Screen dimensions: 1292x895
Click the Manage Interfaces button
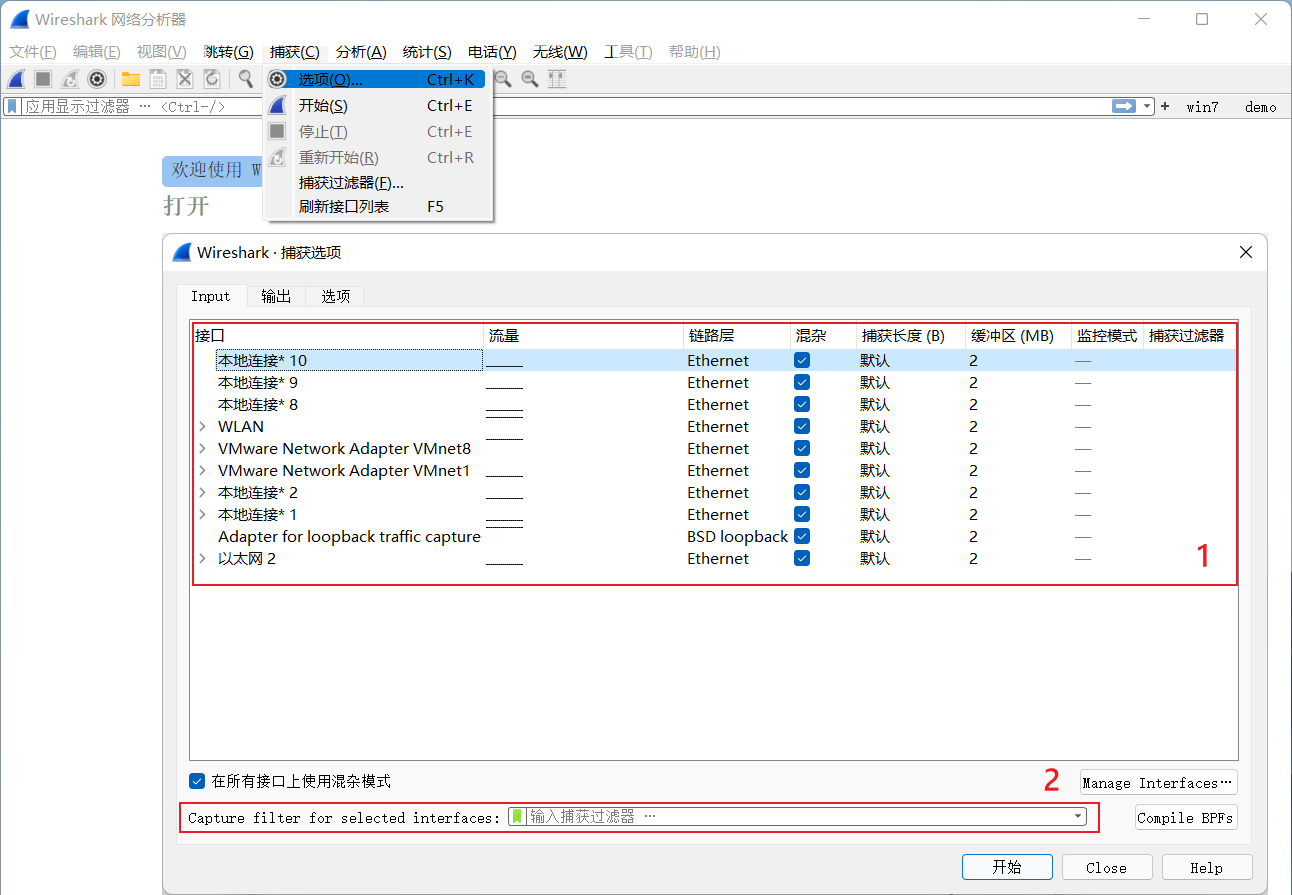click(x=1159, y=783)
